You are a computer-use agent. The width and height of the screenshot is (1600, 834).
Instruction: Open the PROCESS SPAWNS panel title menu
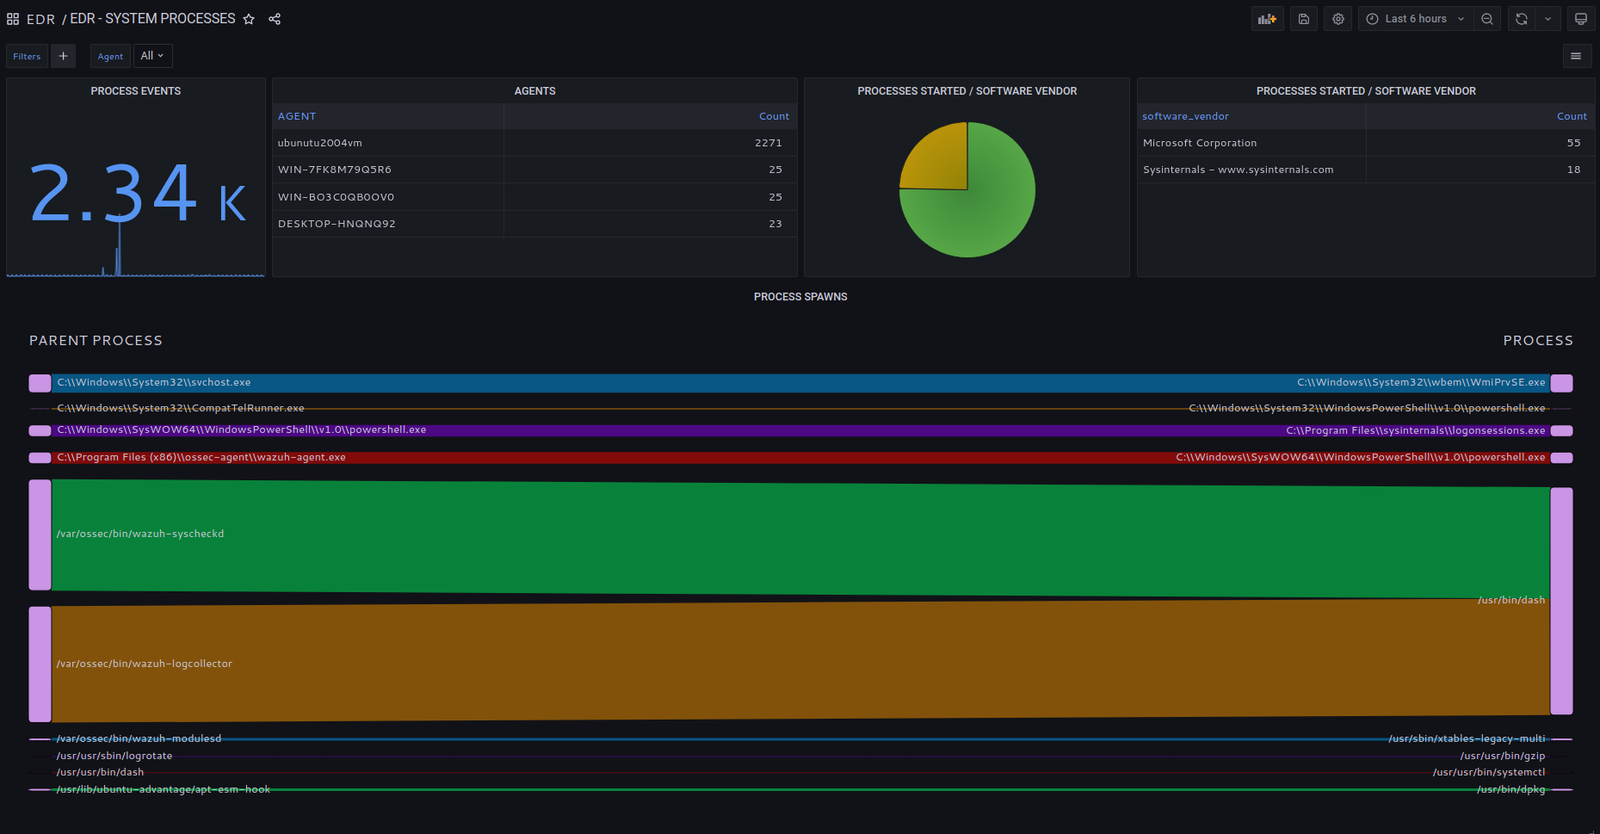[800, 297]
